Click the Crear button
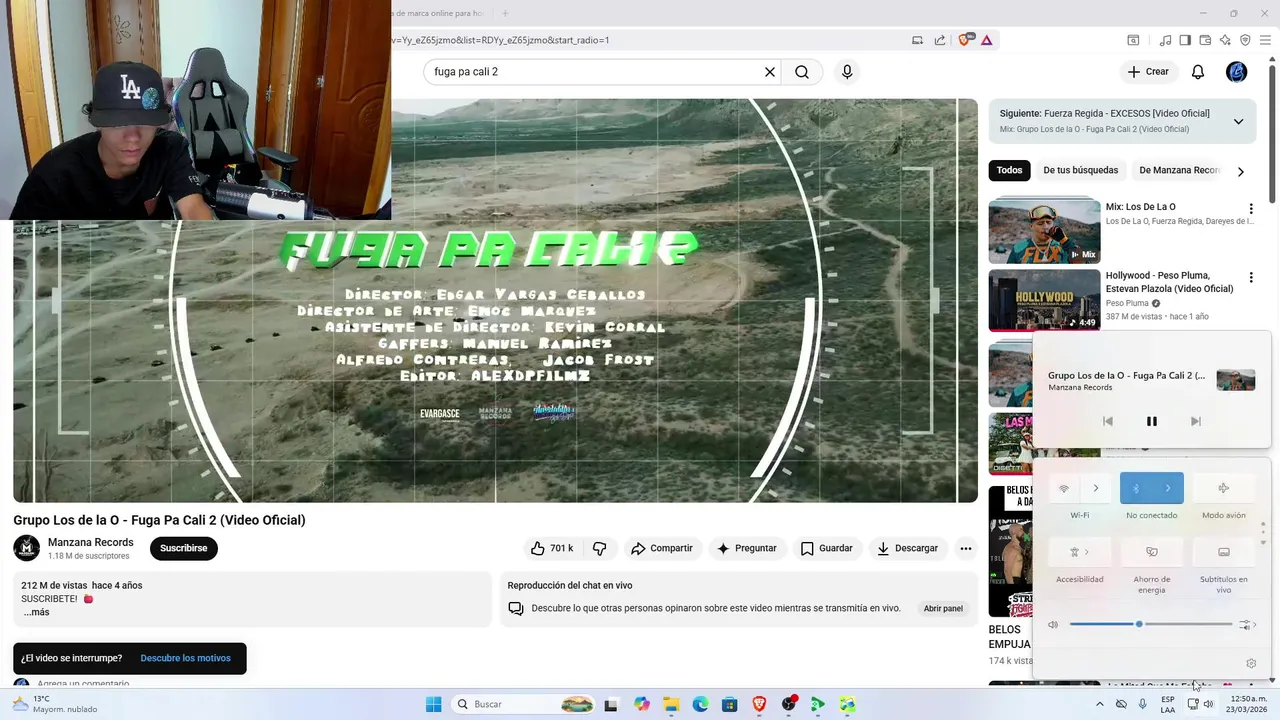The height and width of the screenshot is (720, 1280). click(x=1148, y=72)
